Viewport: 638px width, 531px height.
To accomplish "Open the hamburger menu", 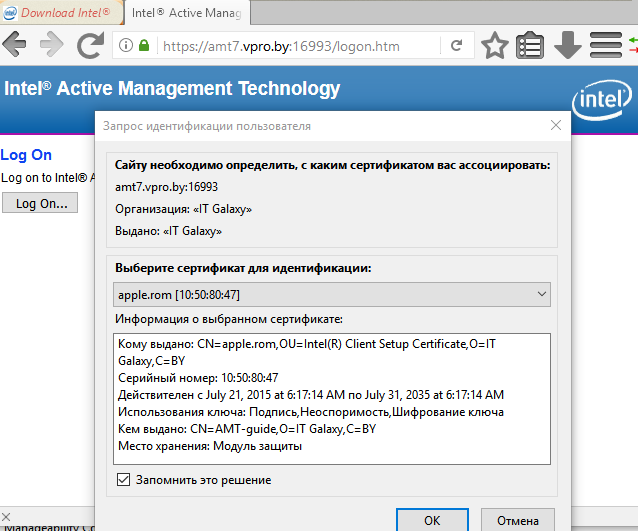I will point(606,45).
